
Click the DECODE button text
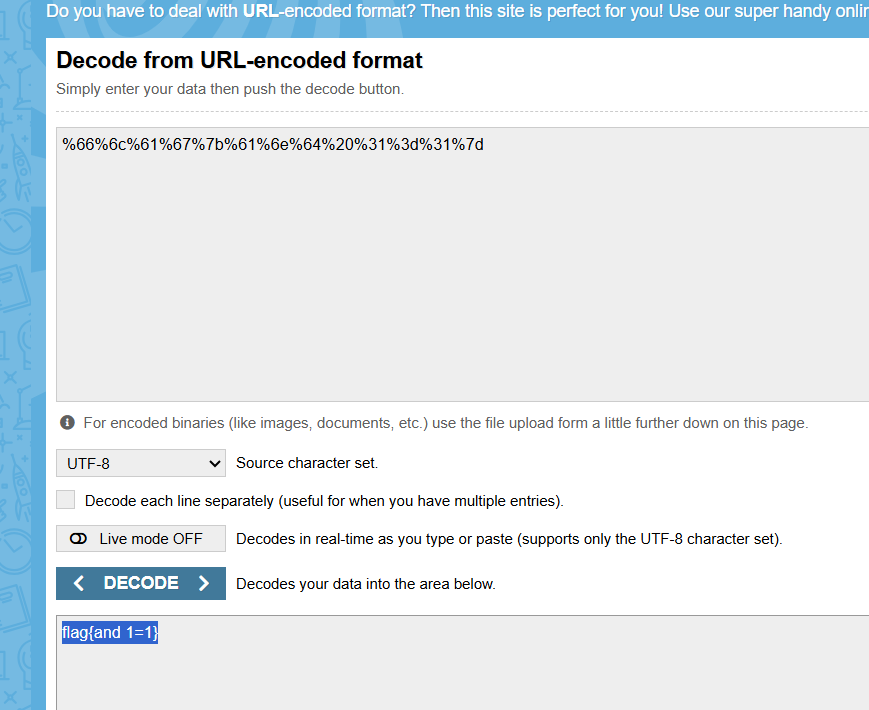pyautogui.click(x=141, y=583)
